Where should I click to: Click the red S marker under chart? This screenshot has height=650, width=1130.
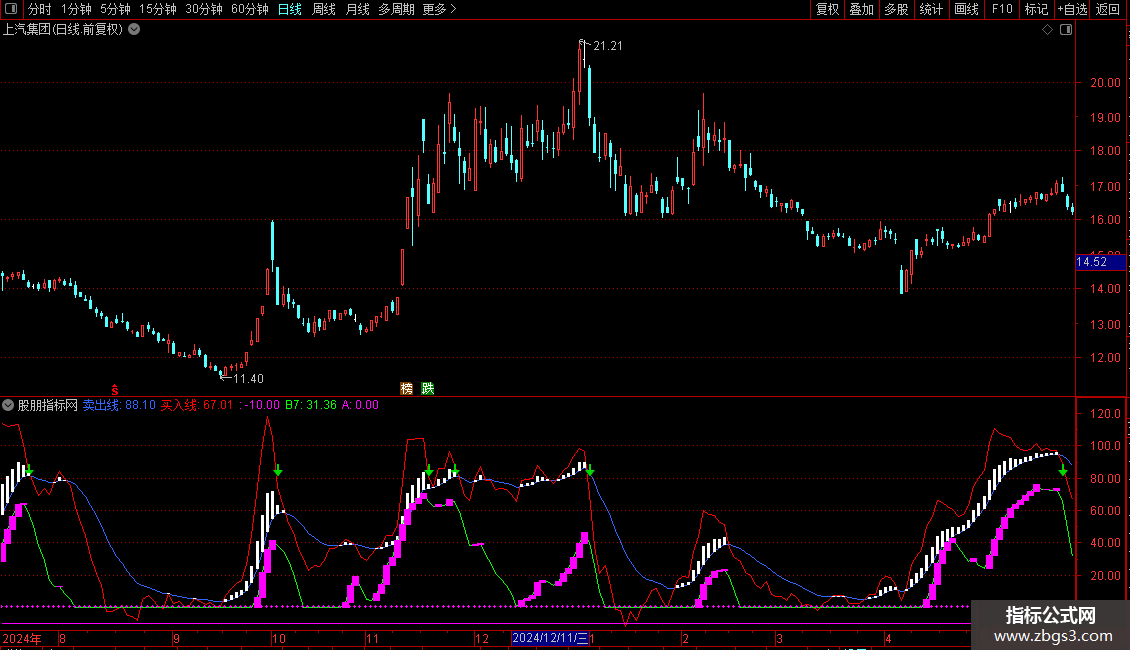click(x=115, y=390)
